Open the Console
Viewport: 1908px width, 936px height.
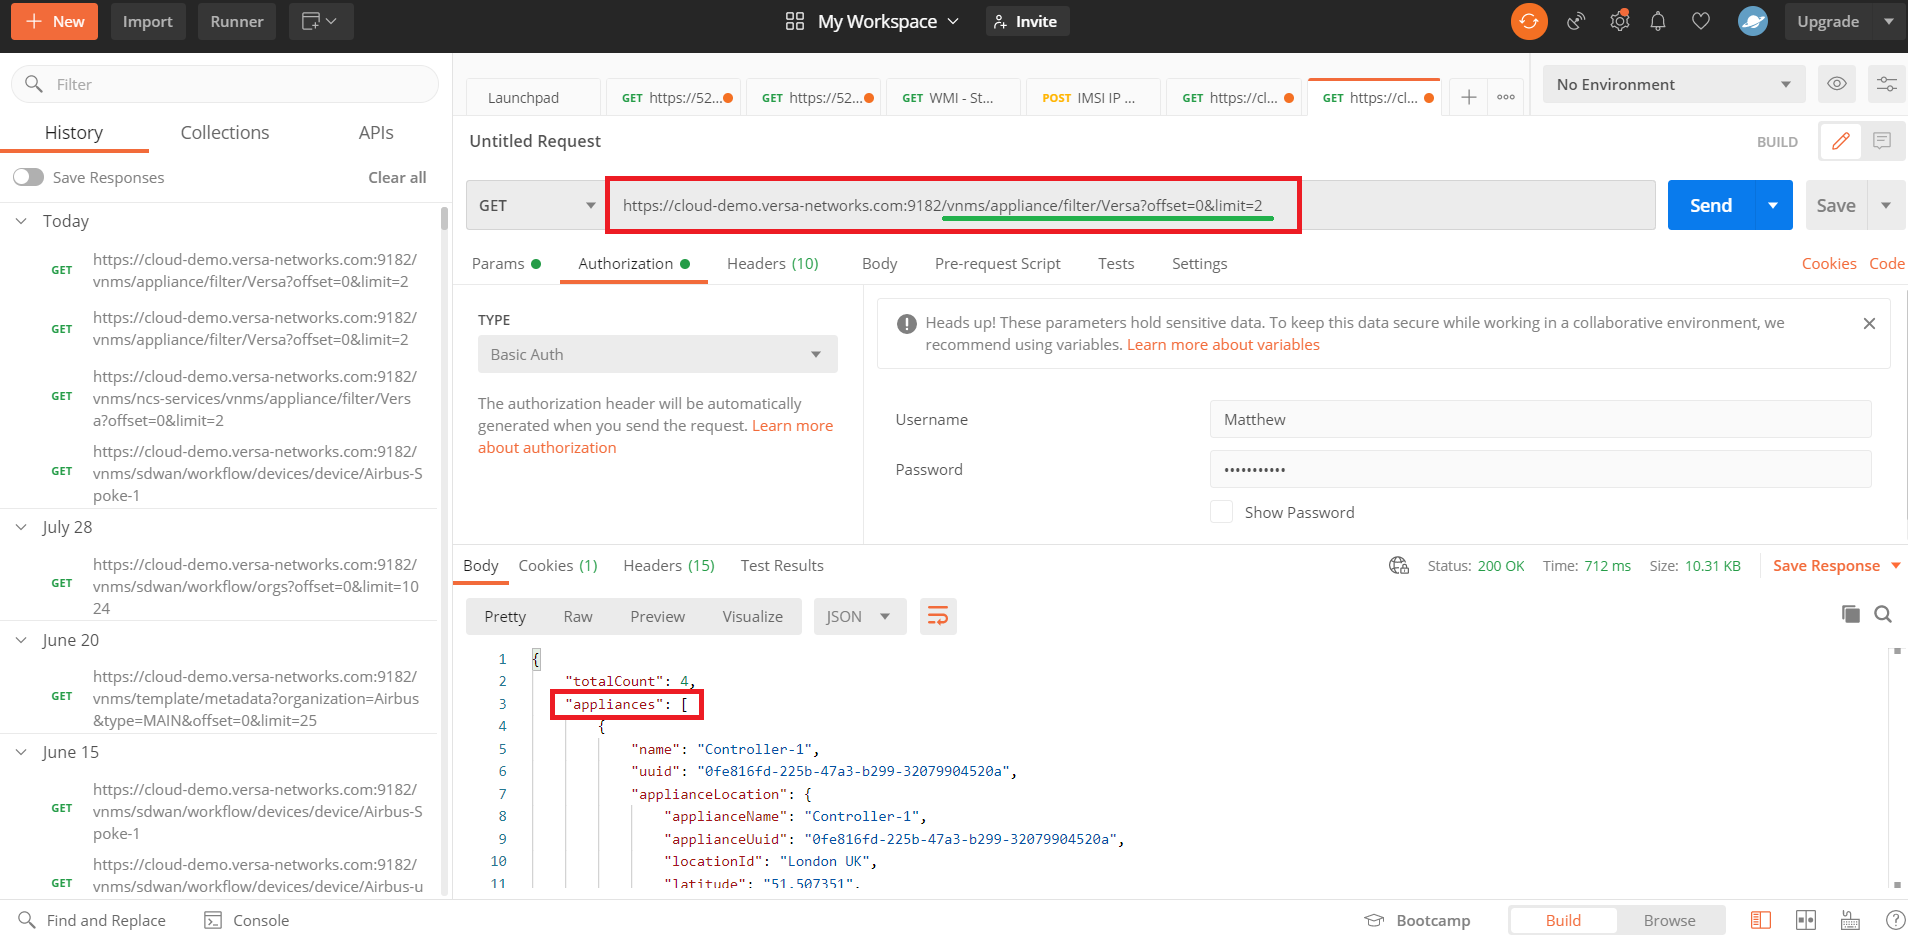(247, 920)
